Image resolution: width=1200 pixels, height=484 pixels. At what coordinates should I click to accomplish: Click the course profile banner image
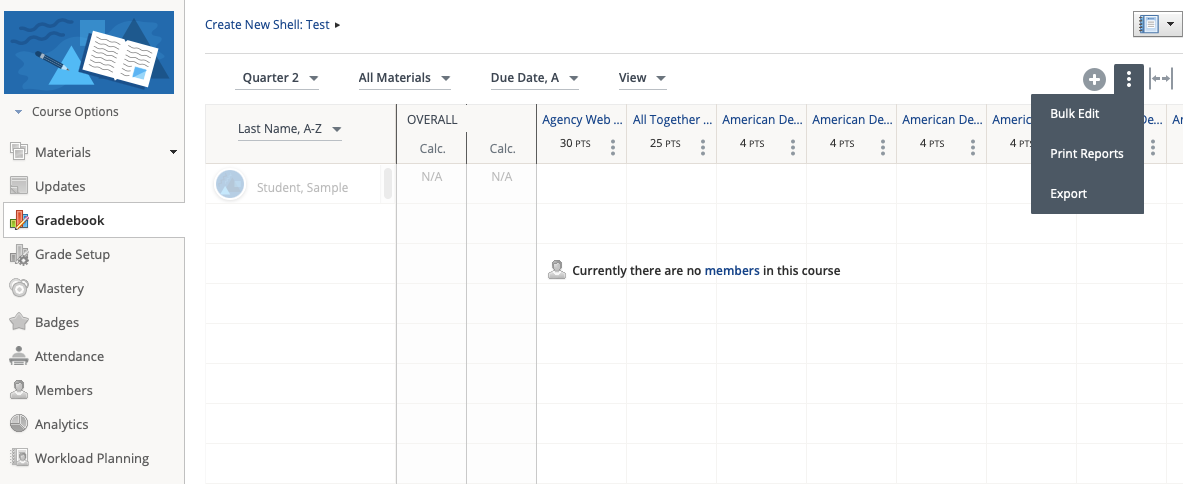[x=89, y=53]
